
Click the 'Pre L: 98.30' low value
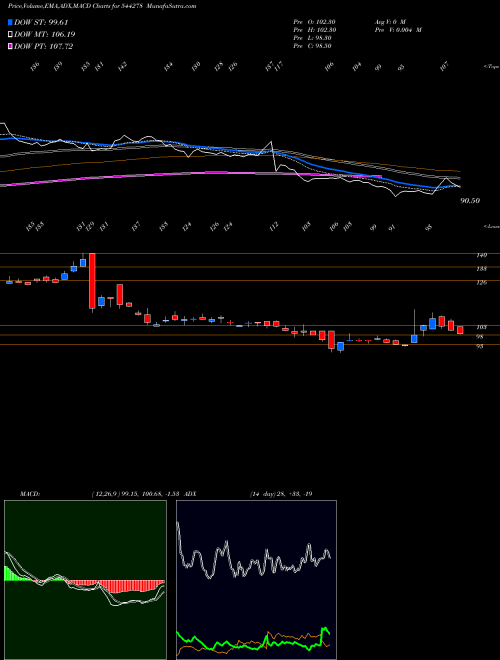click(x=313, y=38)
